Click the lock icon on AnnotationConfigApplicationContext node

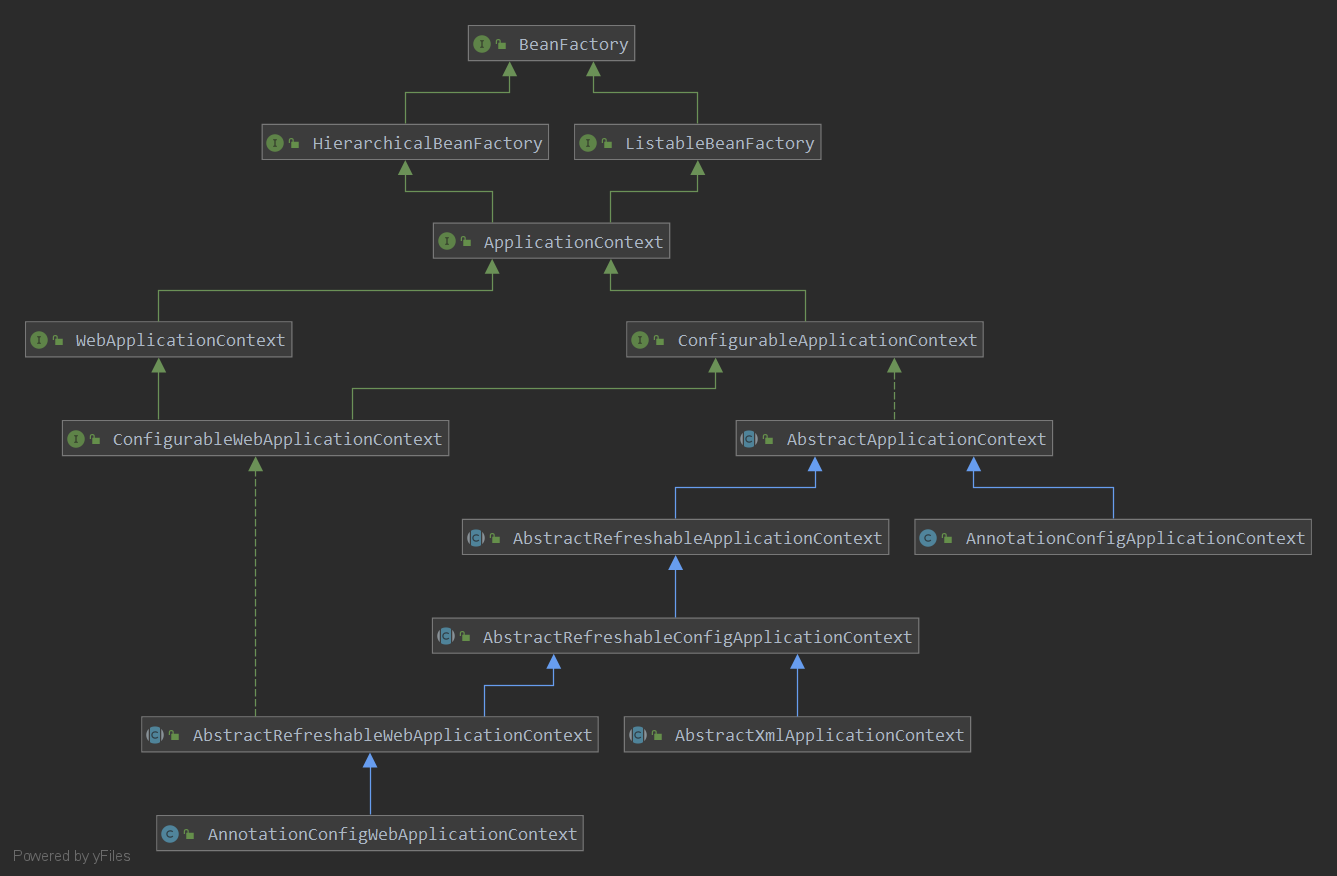947,538
